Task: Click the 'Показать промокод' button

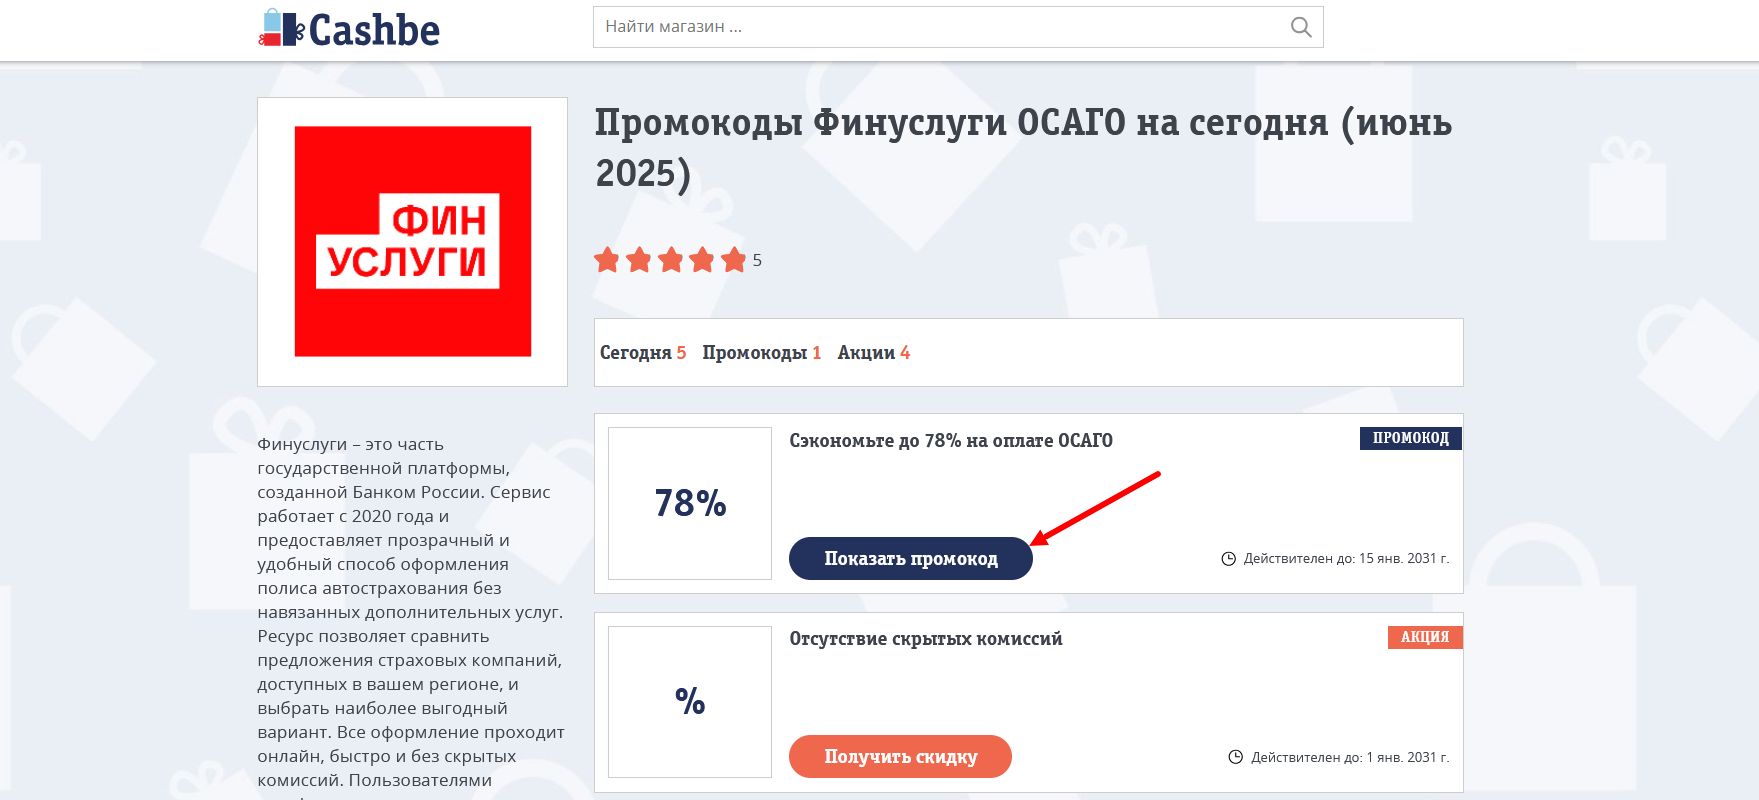Action: (911, 558)
